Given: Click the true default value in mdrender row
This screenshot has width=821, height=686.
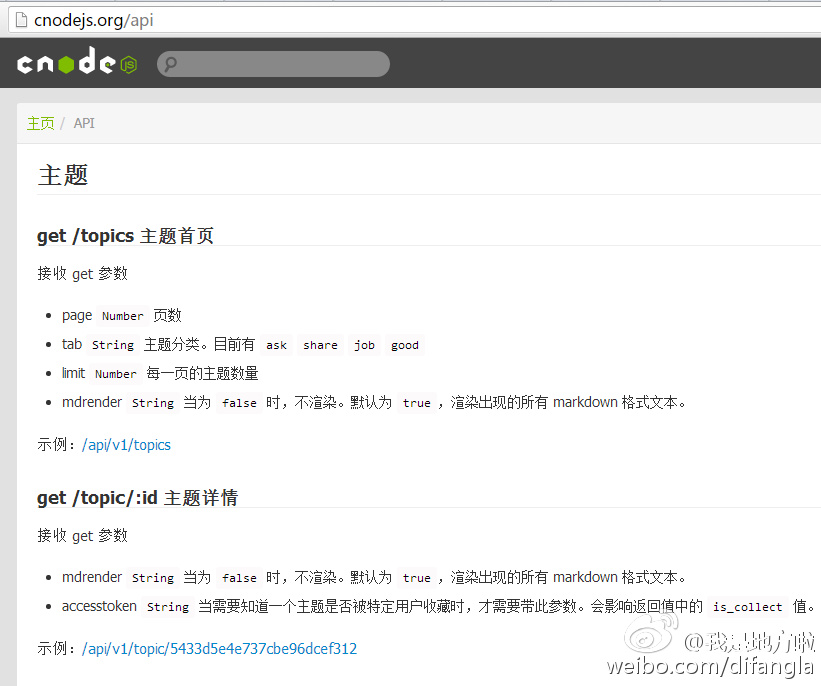Looking at the screenshot, I should (x=416, y=403).
